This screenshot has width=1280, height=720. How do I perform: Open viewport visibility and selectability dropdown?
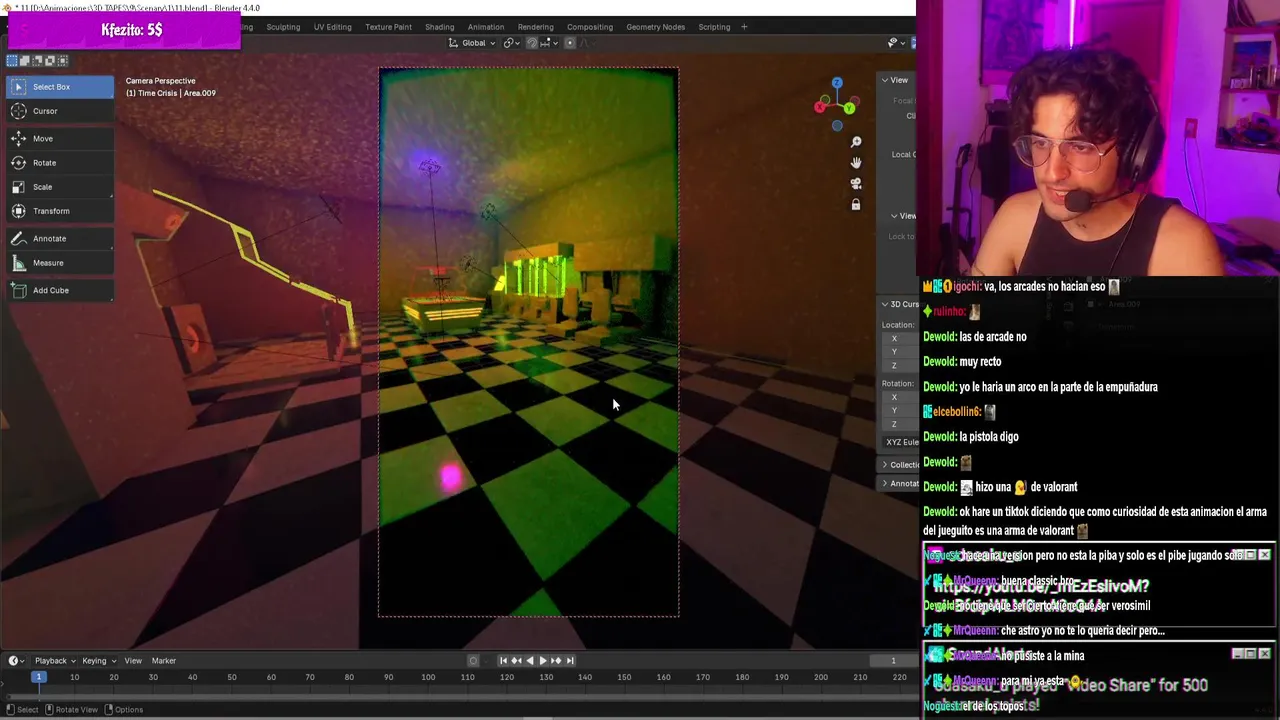[x=895, y=43]
